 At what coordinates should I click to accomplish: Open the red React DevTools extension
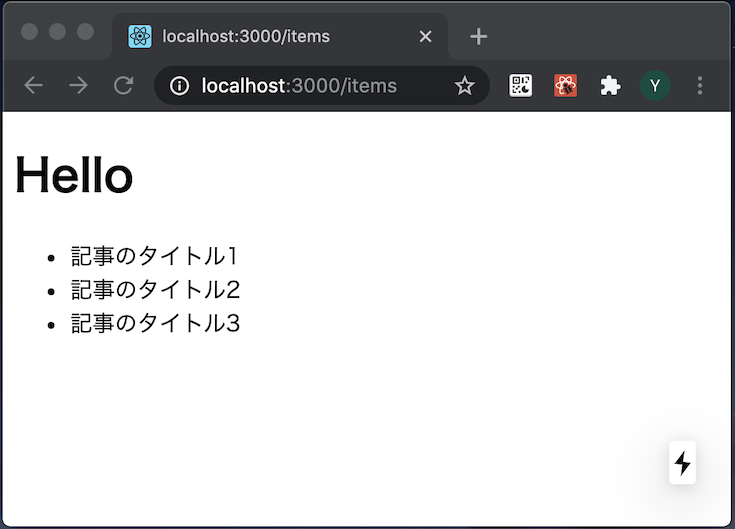[565, 86]
